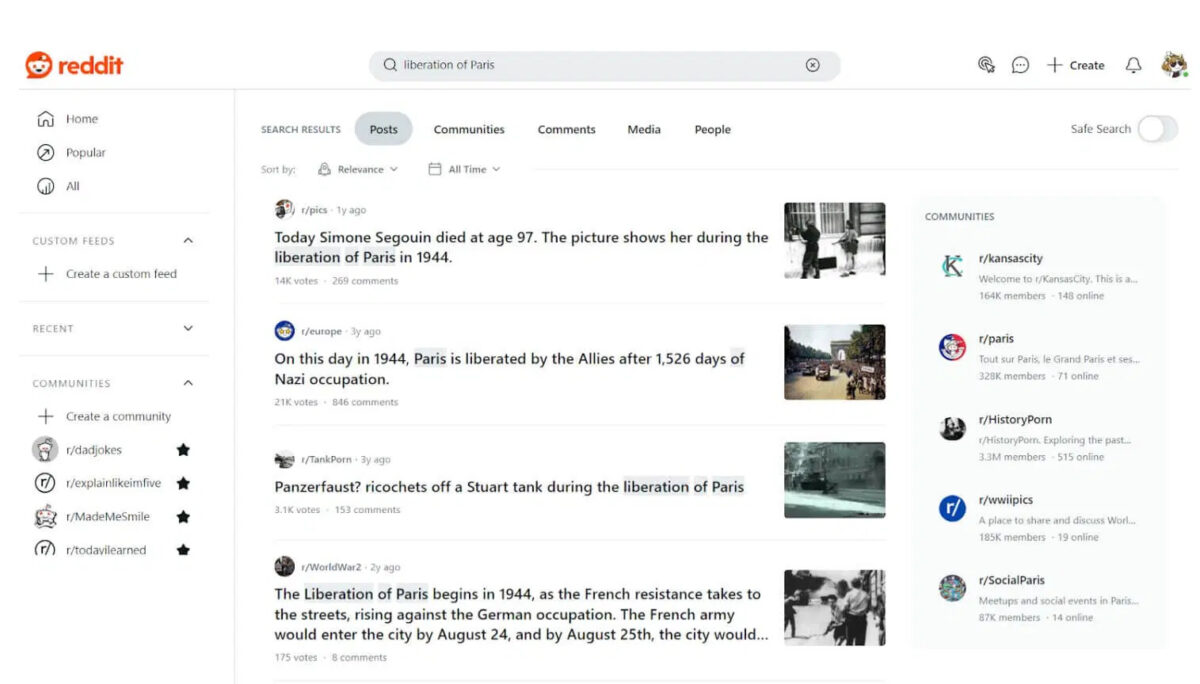Click the r/TankPorn community avatar
The image size is (1200, 684).
click(283, 459)
